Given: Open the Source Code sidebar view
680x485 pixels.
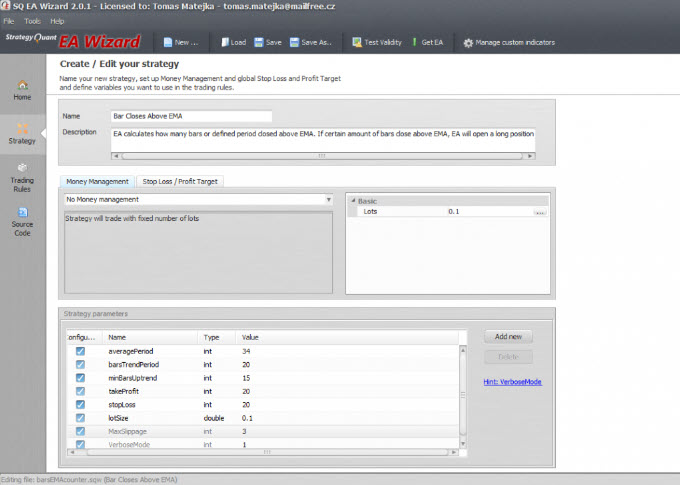Looking at the screenshot, I should [x=22, y=222].
